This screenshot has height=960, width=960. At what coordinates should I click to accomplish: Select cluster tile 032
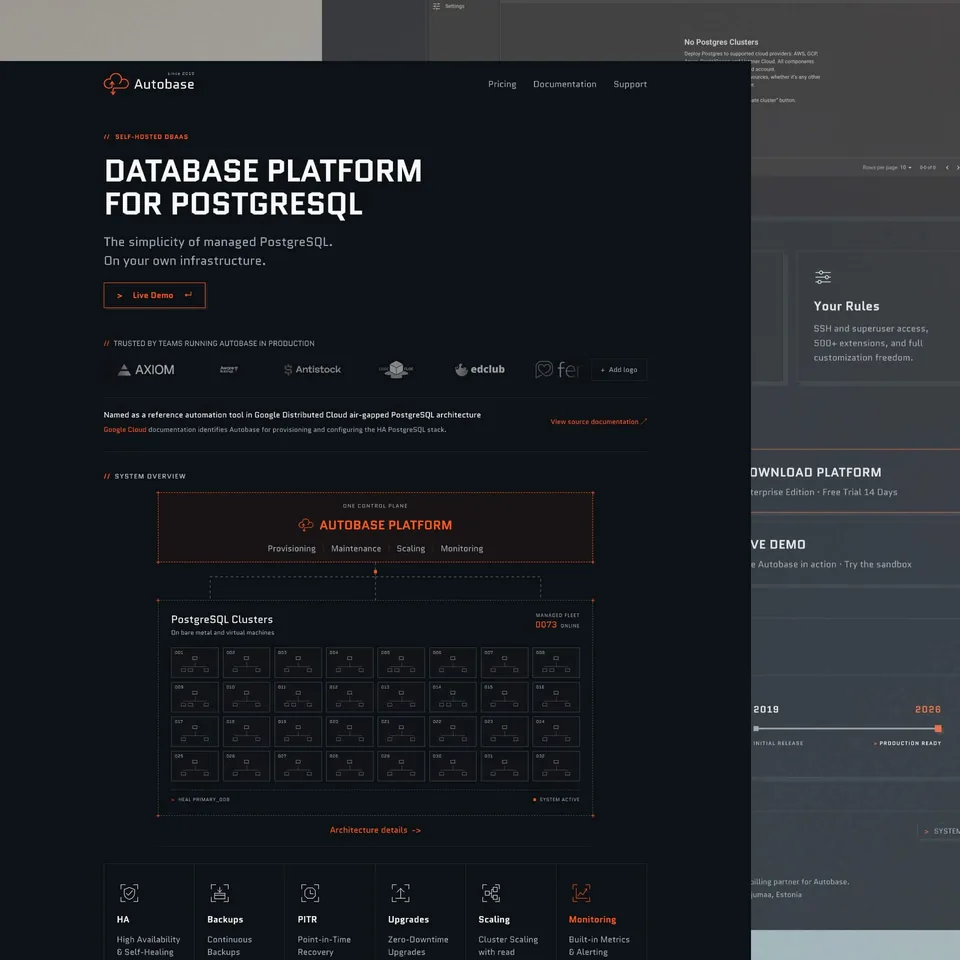556,766
